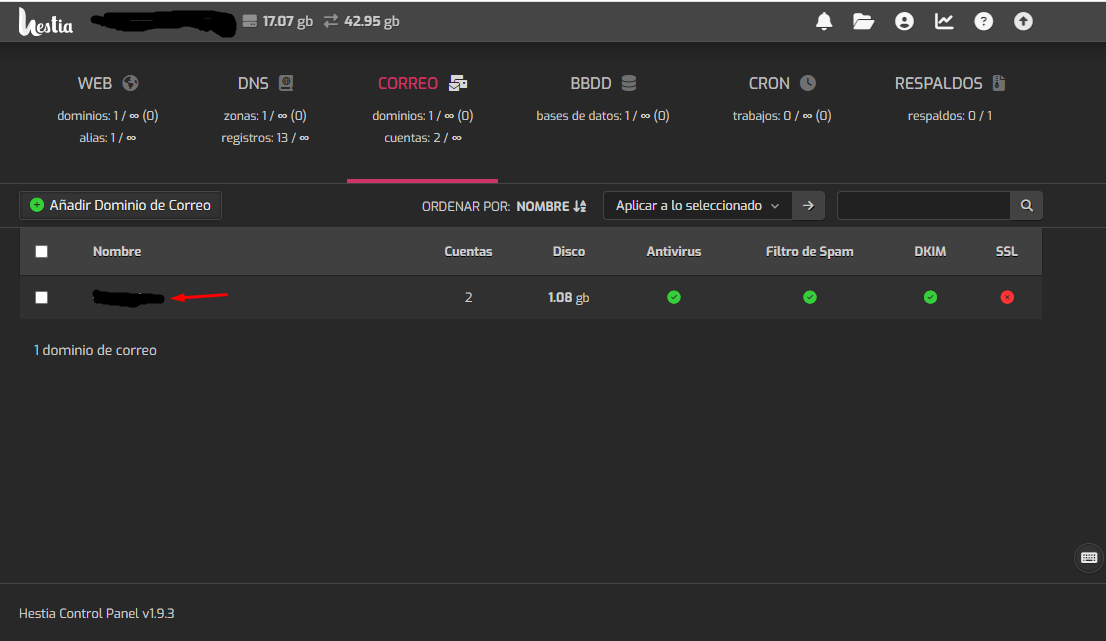Toggle the select-all checkbox in header
Screen dimensions: 1106x641
(x=41, y=252)
